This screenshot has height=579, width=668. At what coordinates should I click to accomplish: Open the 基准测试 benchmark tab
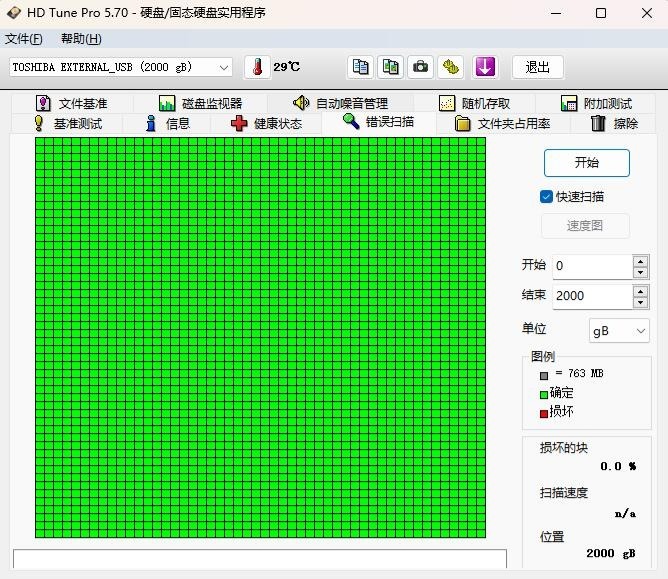tap(67, 123)
